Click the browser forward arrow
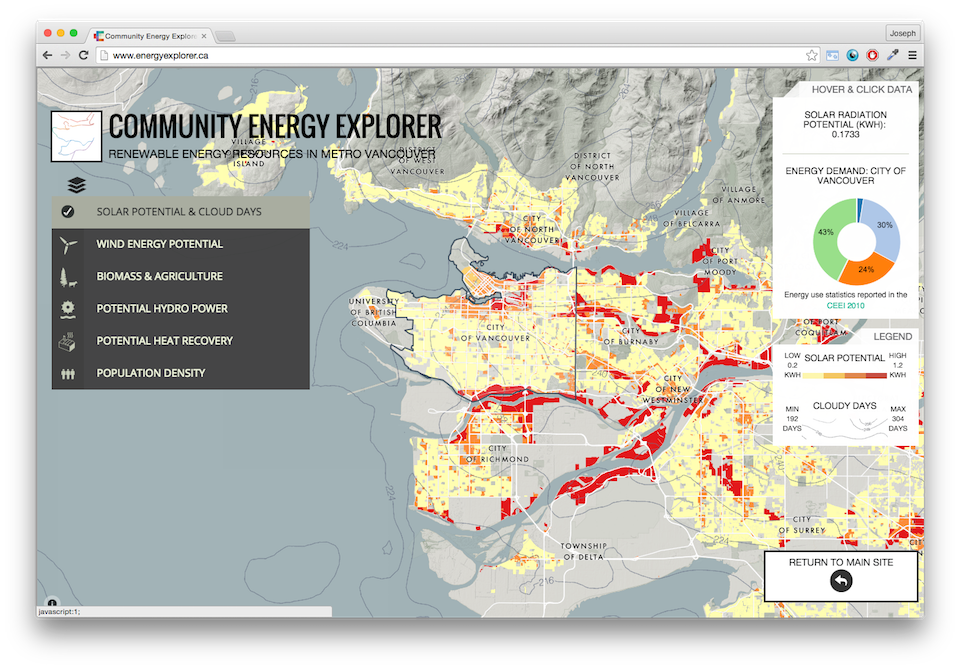 pos(66,56)
